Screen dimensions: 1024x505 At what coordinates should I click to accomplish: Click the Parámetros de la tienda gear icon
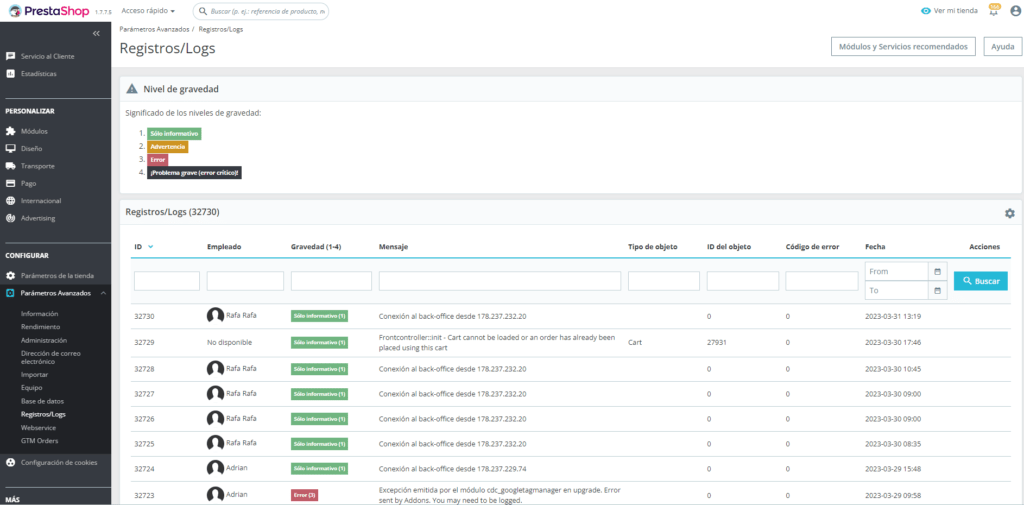pos(10,276)
